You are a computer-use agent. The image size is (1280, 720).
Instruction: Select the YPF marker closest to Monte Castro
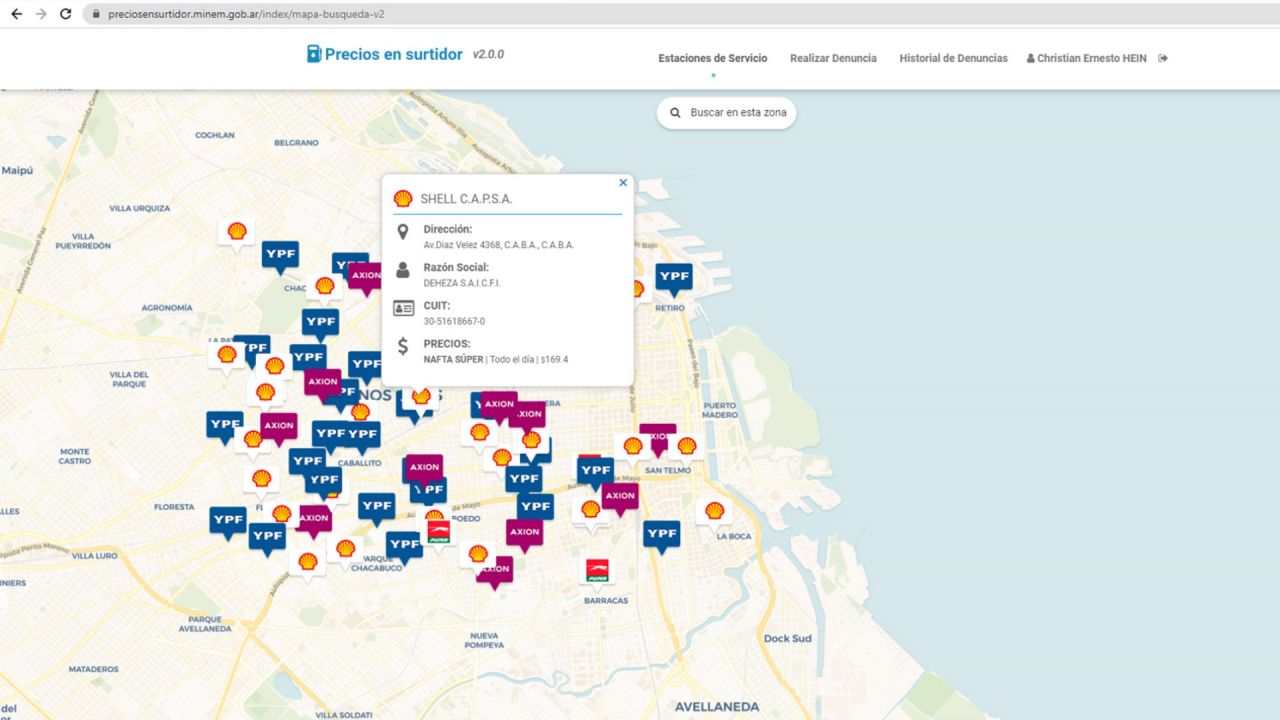(x=225, y=425)
